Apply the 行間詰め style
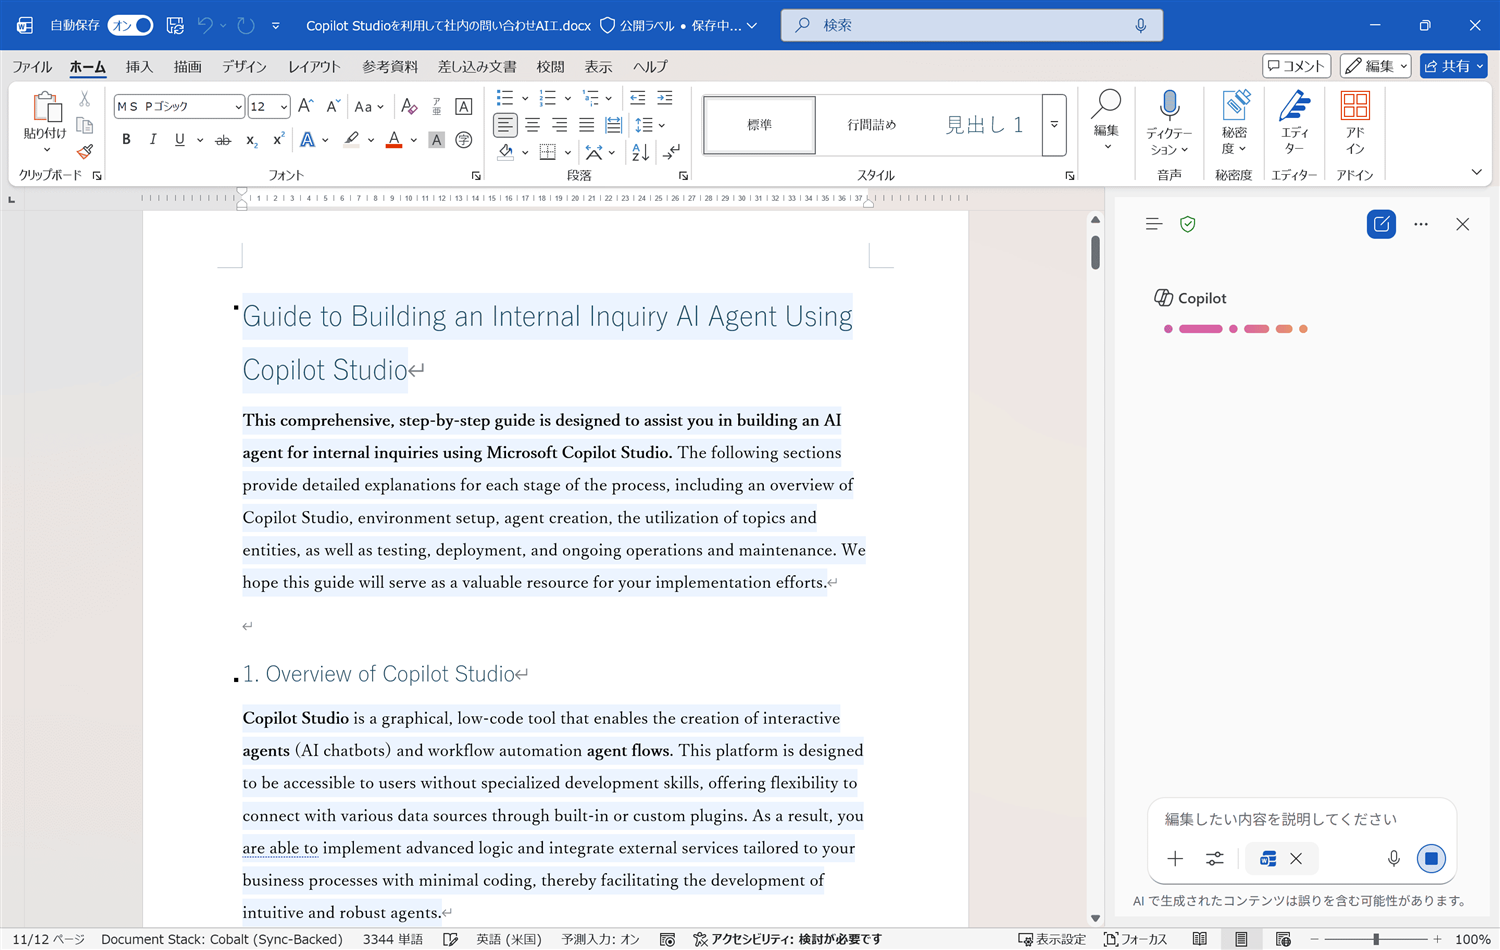This screenshot has width=1500, height=950. (x=872, y=125)
